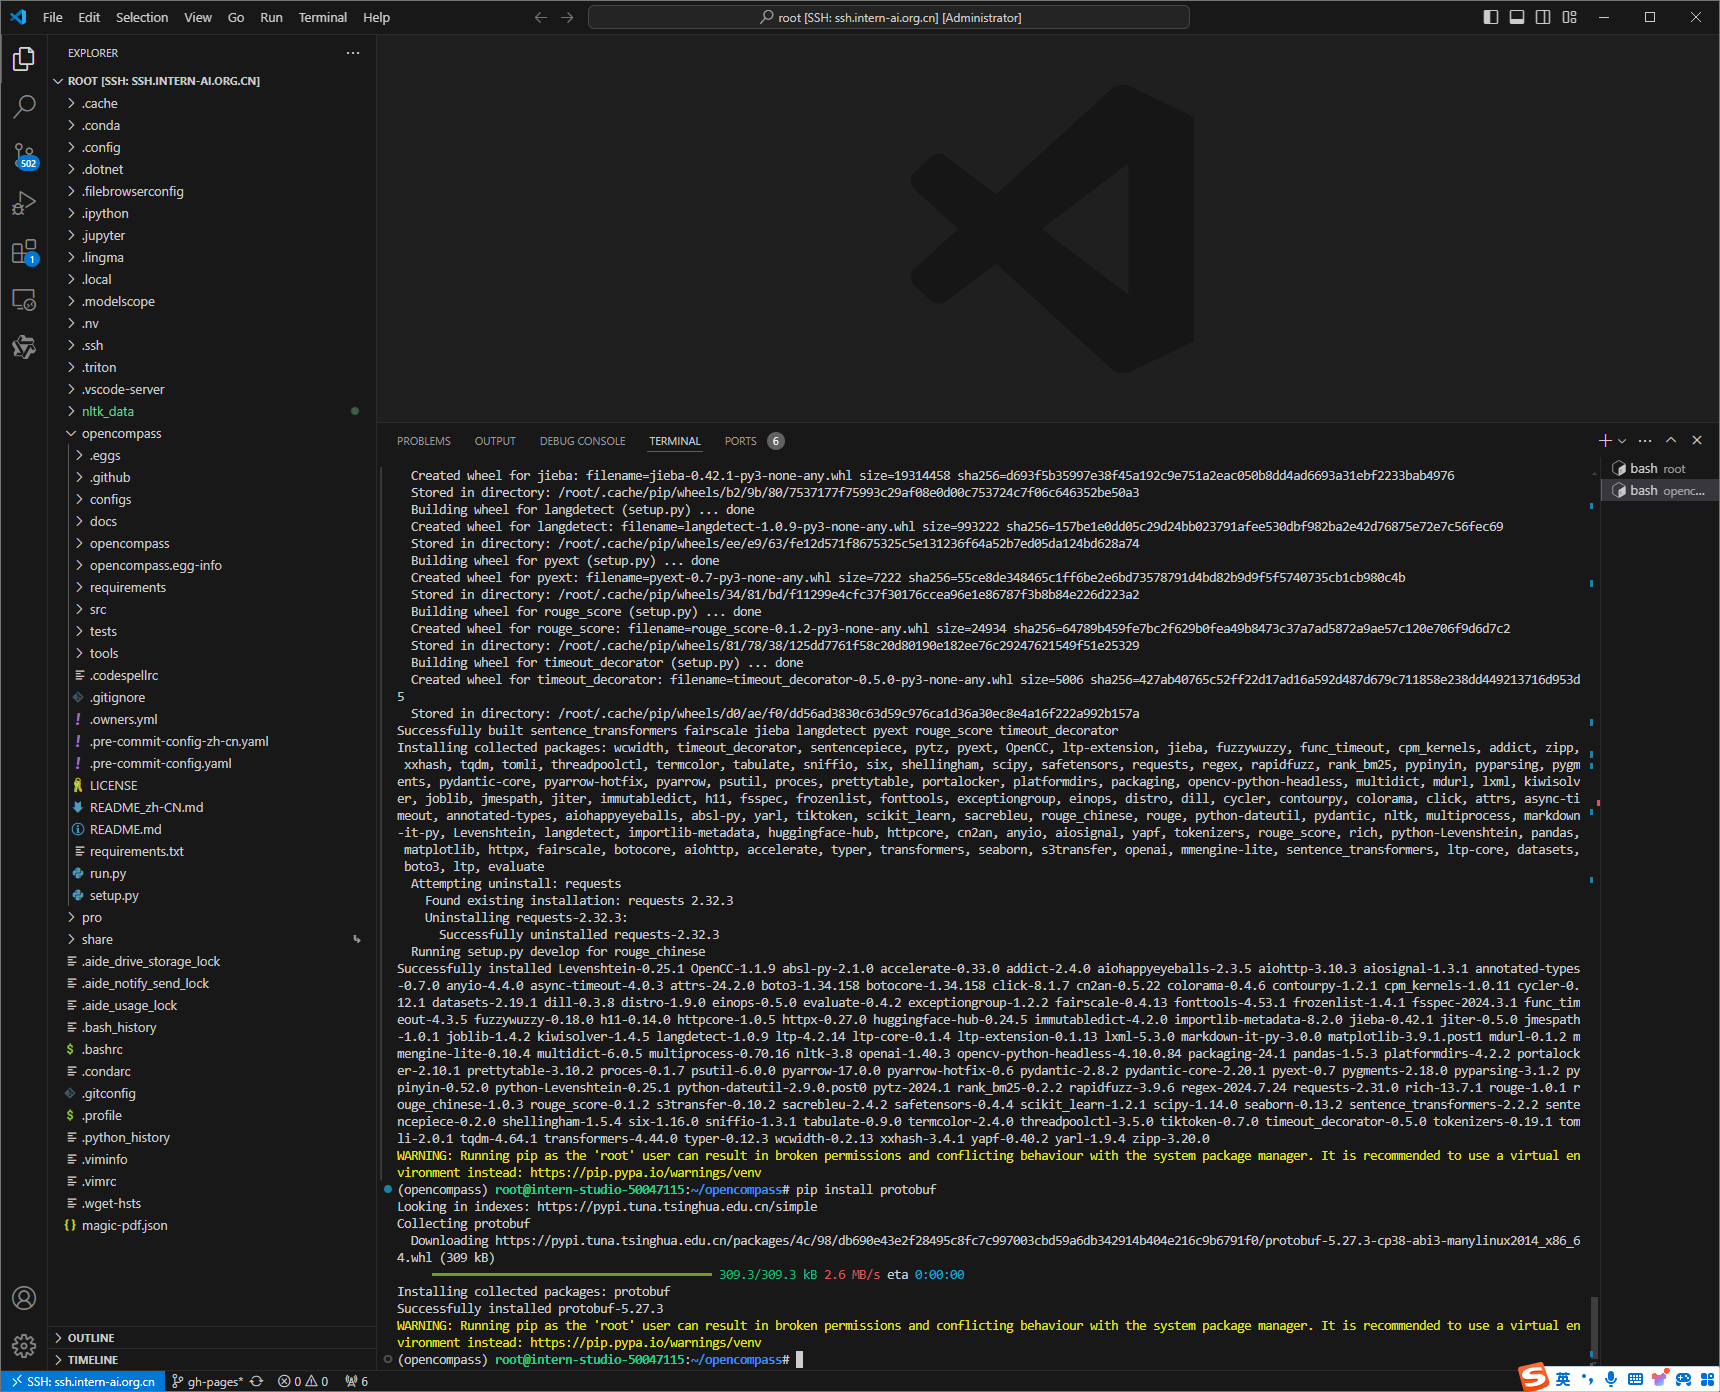Open Source Control view with 502 badge

(x=24, y=155)
